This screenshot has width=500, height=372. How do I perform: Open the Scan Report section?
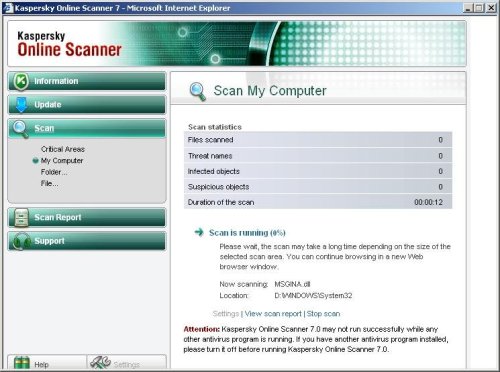87,217
